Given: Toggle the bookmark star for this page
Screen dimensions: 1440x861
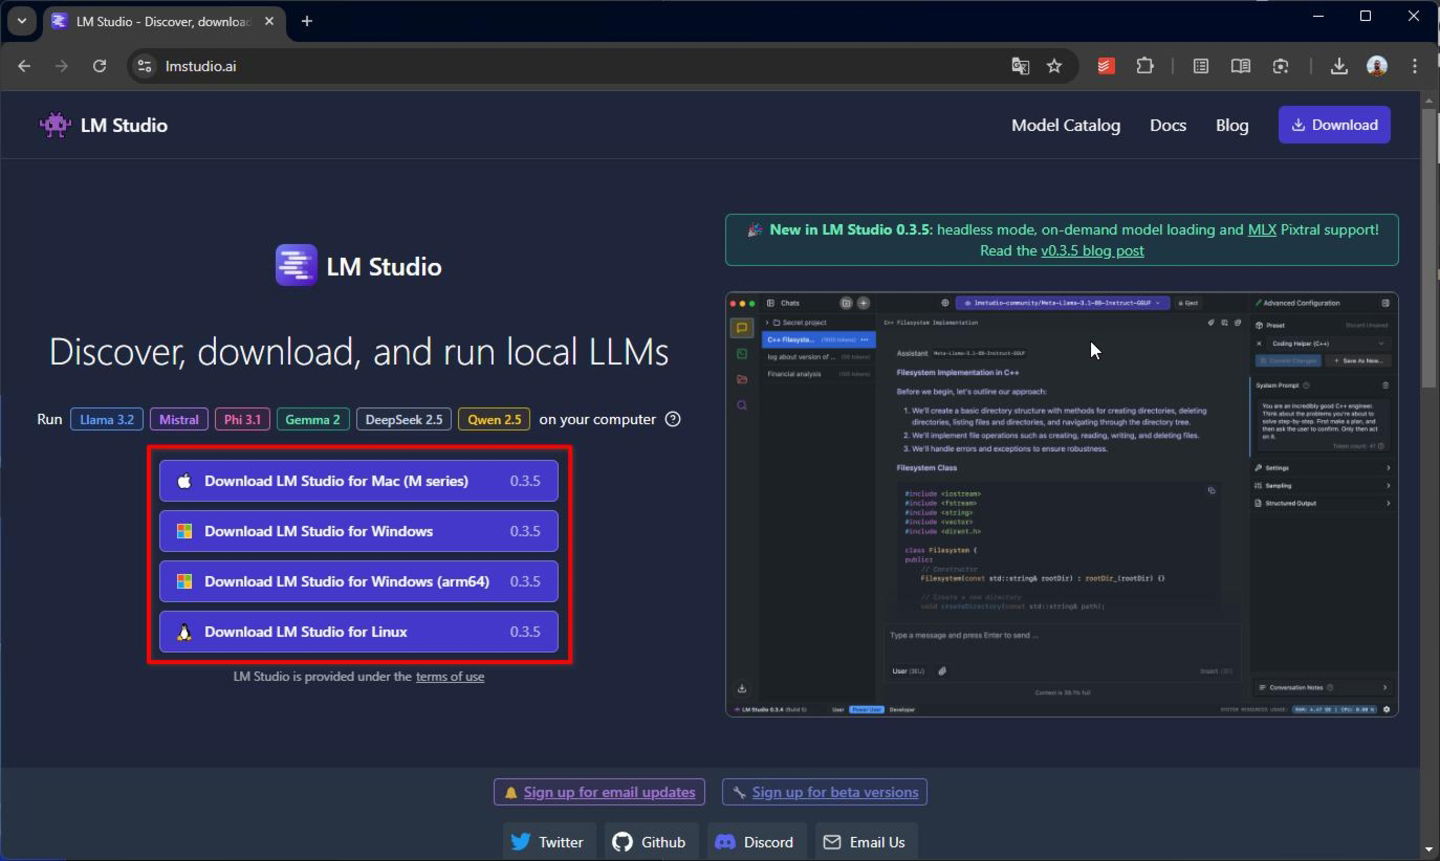Looking at the screenshot, I should [x=1055, y=65].
